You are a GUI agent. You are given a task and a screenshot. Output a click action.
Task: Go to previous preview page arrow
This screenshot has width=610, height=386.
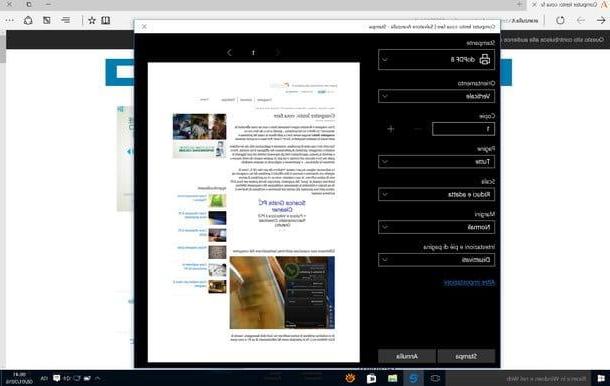(277, 53)
